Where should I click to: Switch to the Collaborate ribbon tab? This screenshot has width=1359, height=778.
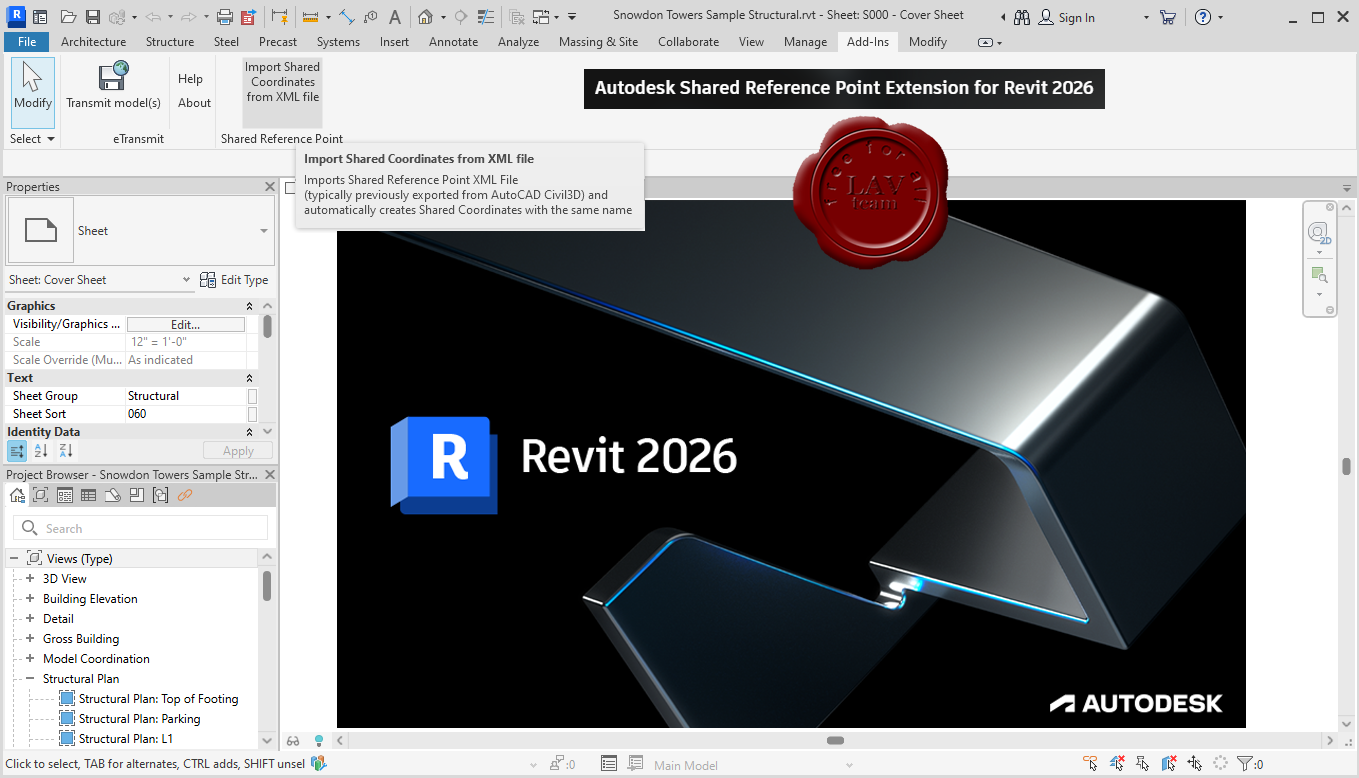point(688,42)
